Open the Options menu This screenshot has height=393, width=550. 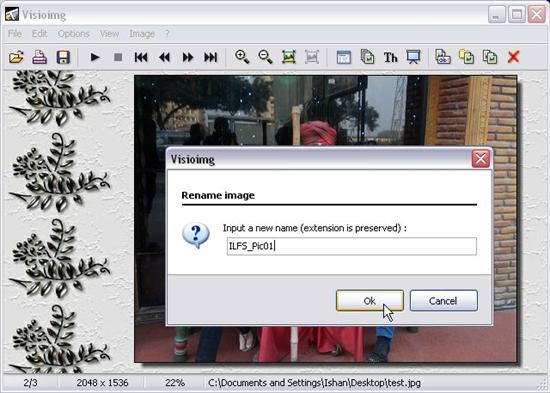coord(74,34)
